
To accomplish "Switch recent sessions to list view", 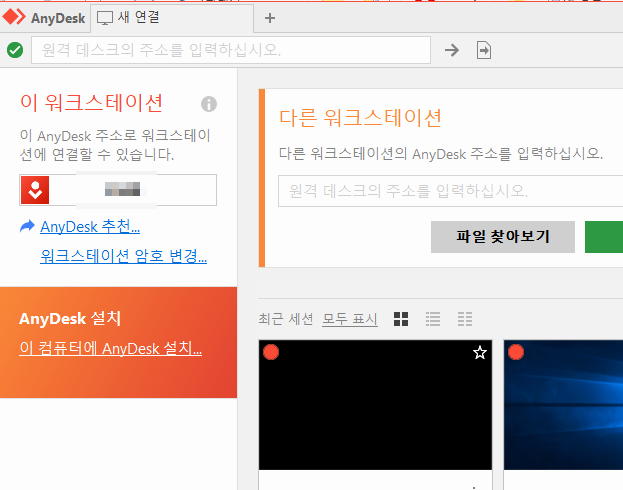I will (x=433, y=319).
